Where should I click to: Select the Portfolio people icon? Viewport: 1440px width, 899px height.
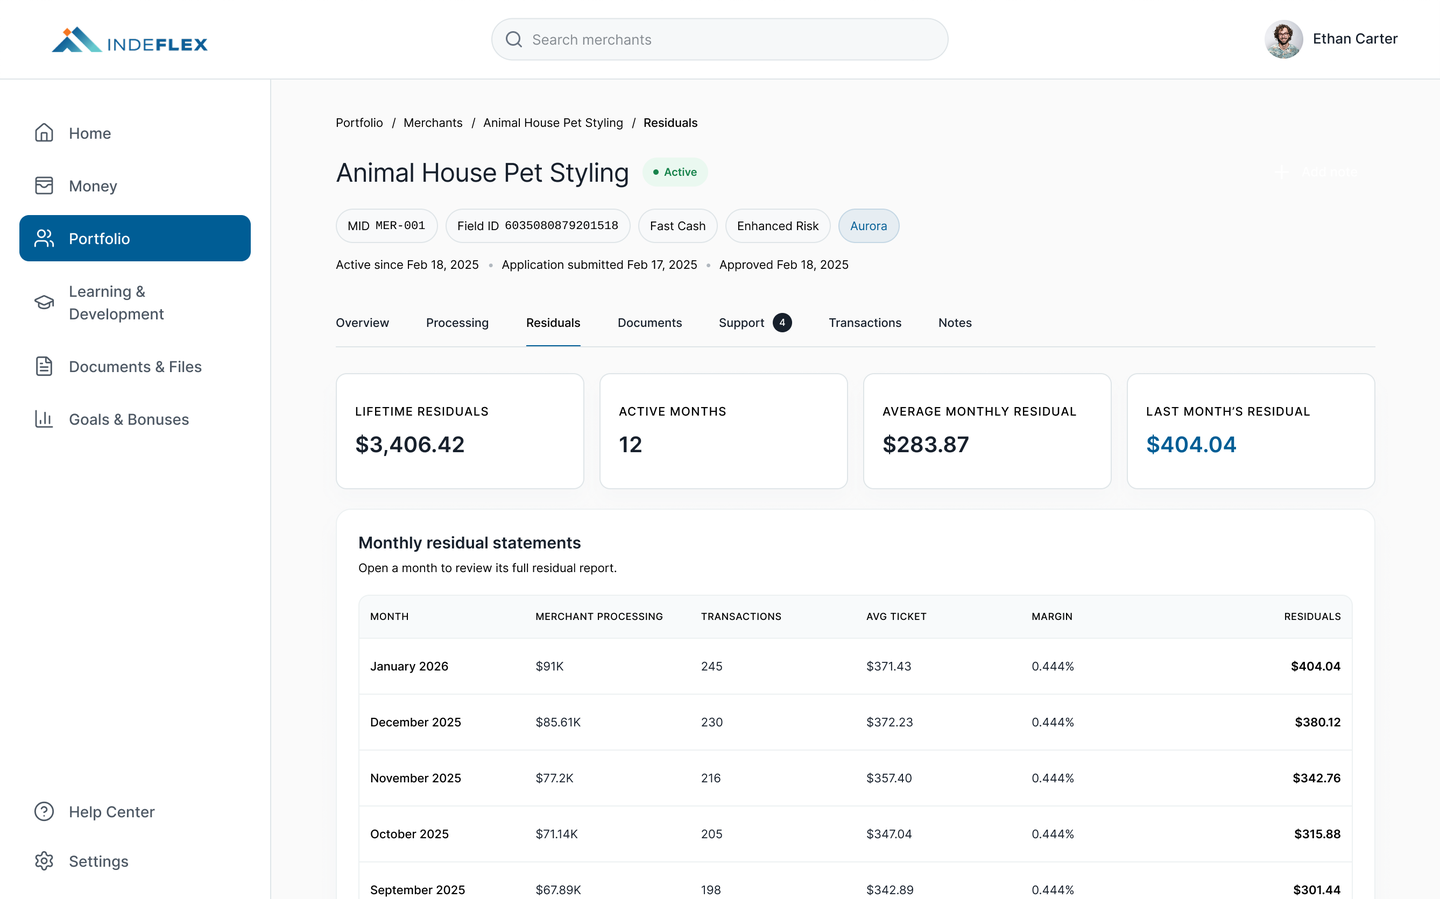44,238
